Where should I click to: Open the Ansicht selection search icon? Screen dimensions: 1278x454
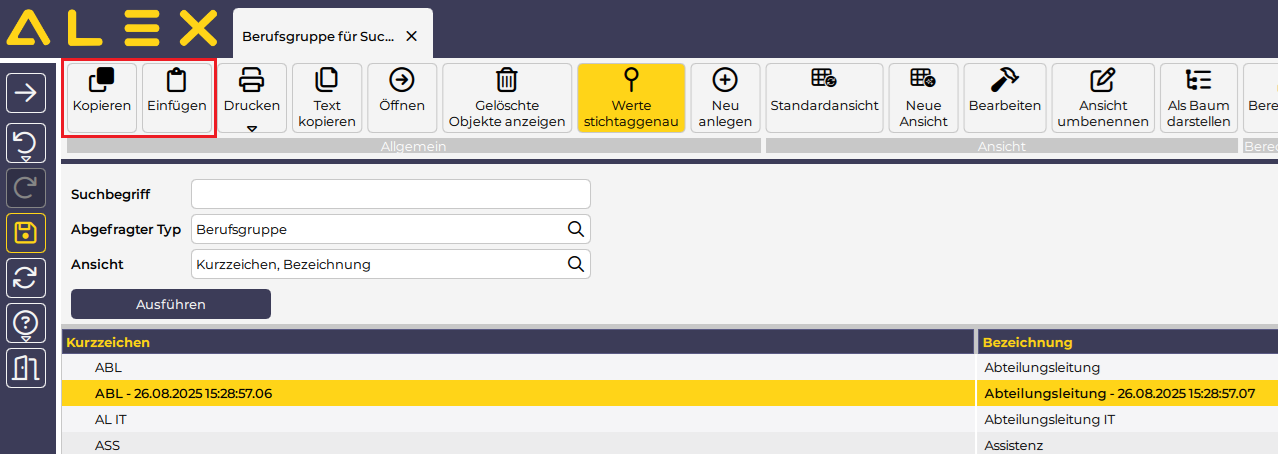(x=575, y=264)
